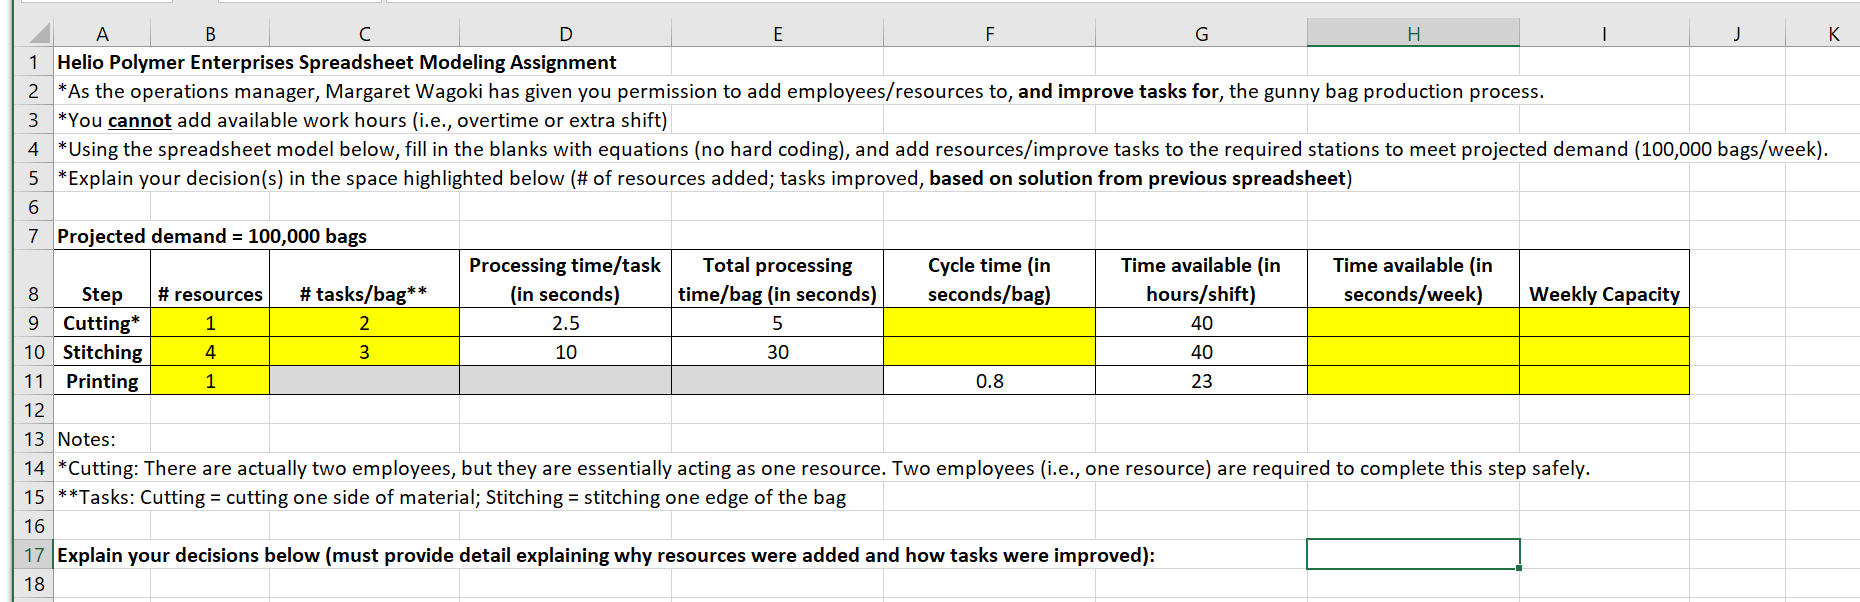Select column H header
This screenshot has height=602, width=1860.
click(1414, 34)
